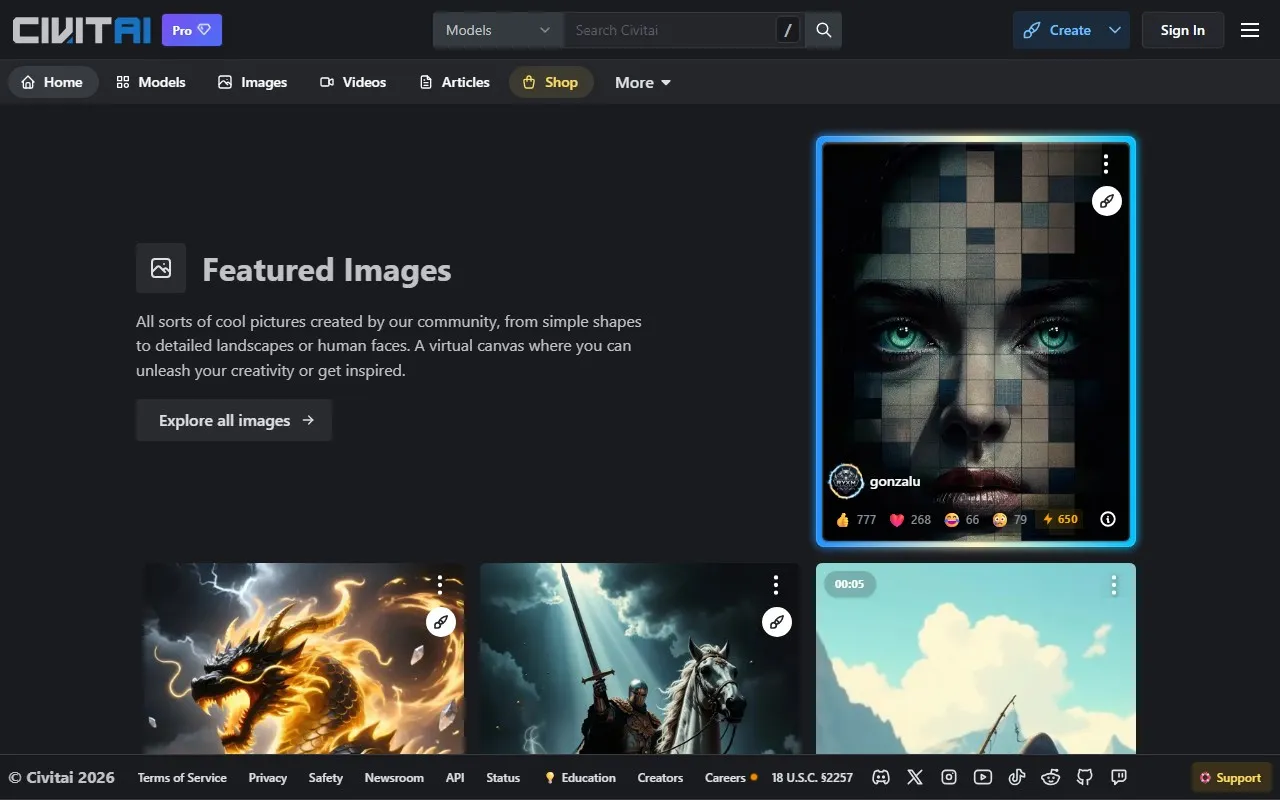Open the Twitch icon in footer
The width and height of the screenshot is (1280, 800).
1119,777
